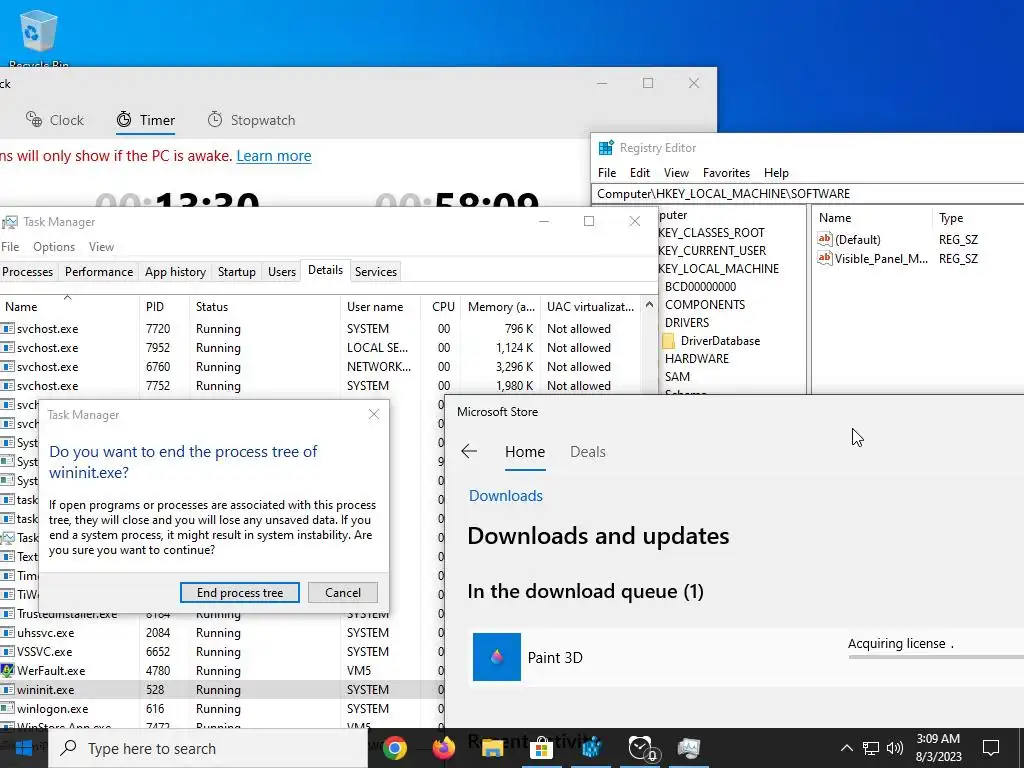Click the icon of uhssvc.exe process
The width and height of the screenshot is (1024, 768).
pos(7,633)
